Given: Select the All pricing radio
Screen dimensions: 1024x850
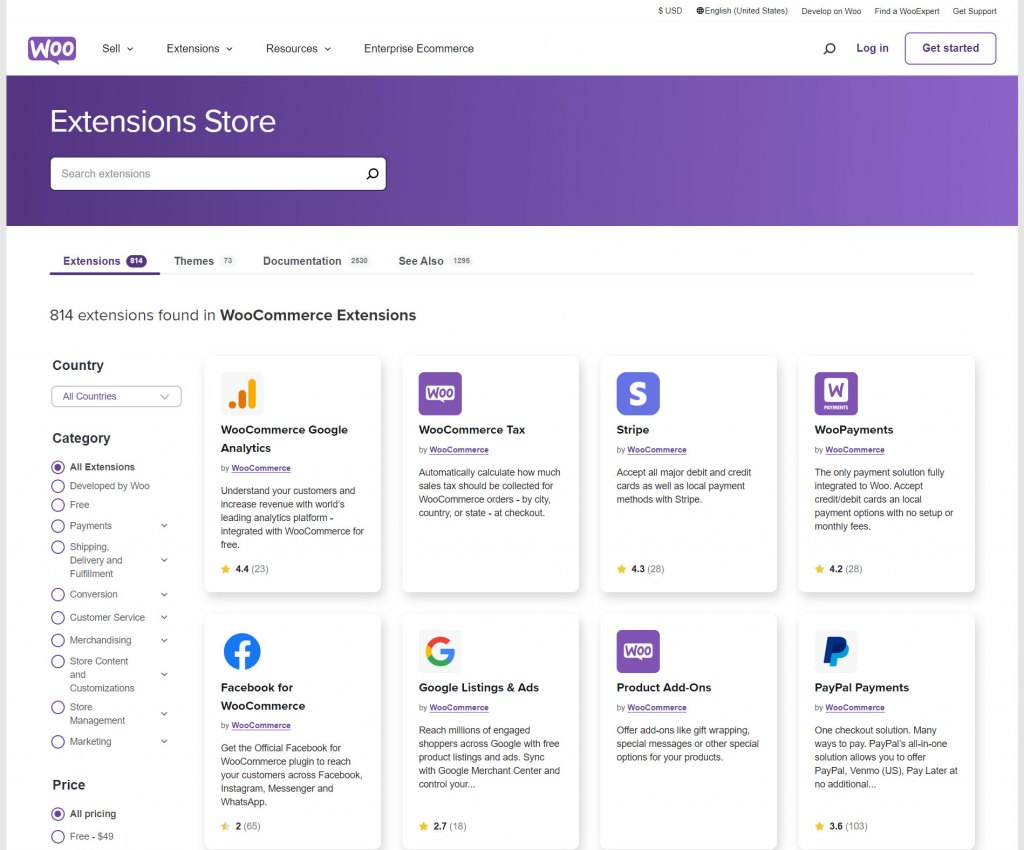Looking at the screenshot, I should 58,814.
